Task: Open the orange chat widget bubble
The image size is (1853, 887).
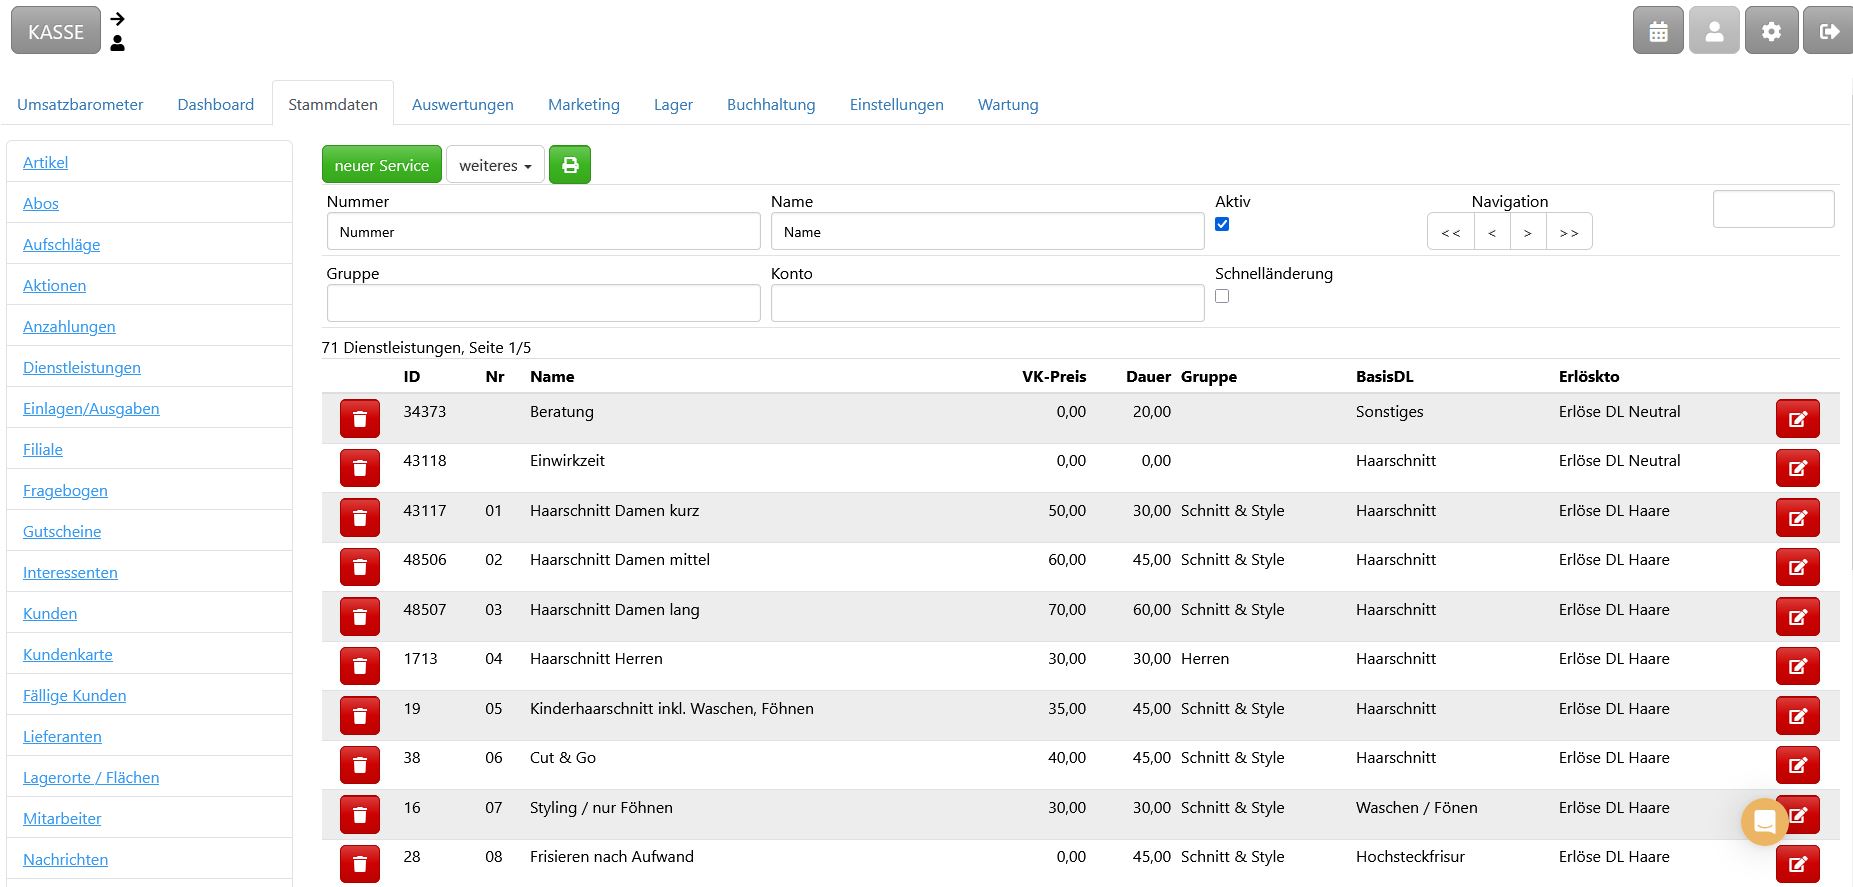Action: (x=1764, y=822)
